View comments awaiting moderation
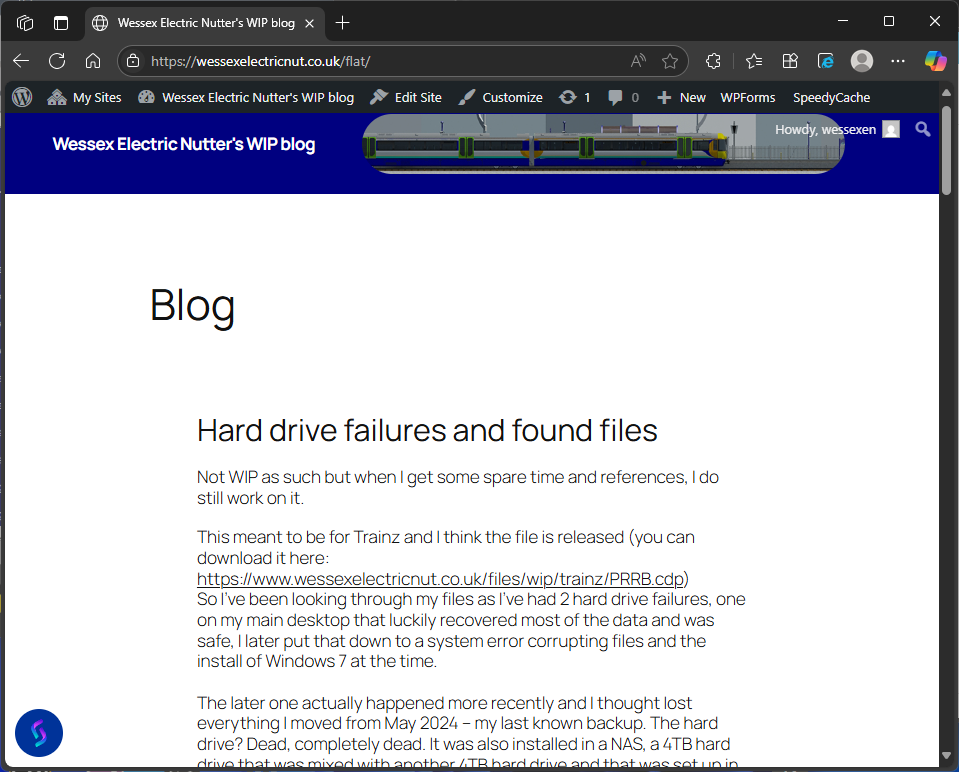This screenshot has height=772, width=959. (x=623, y=97)
